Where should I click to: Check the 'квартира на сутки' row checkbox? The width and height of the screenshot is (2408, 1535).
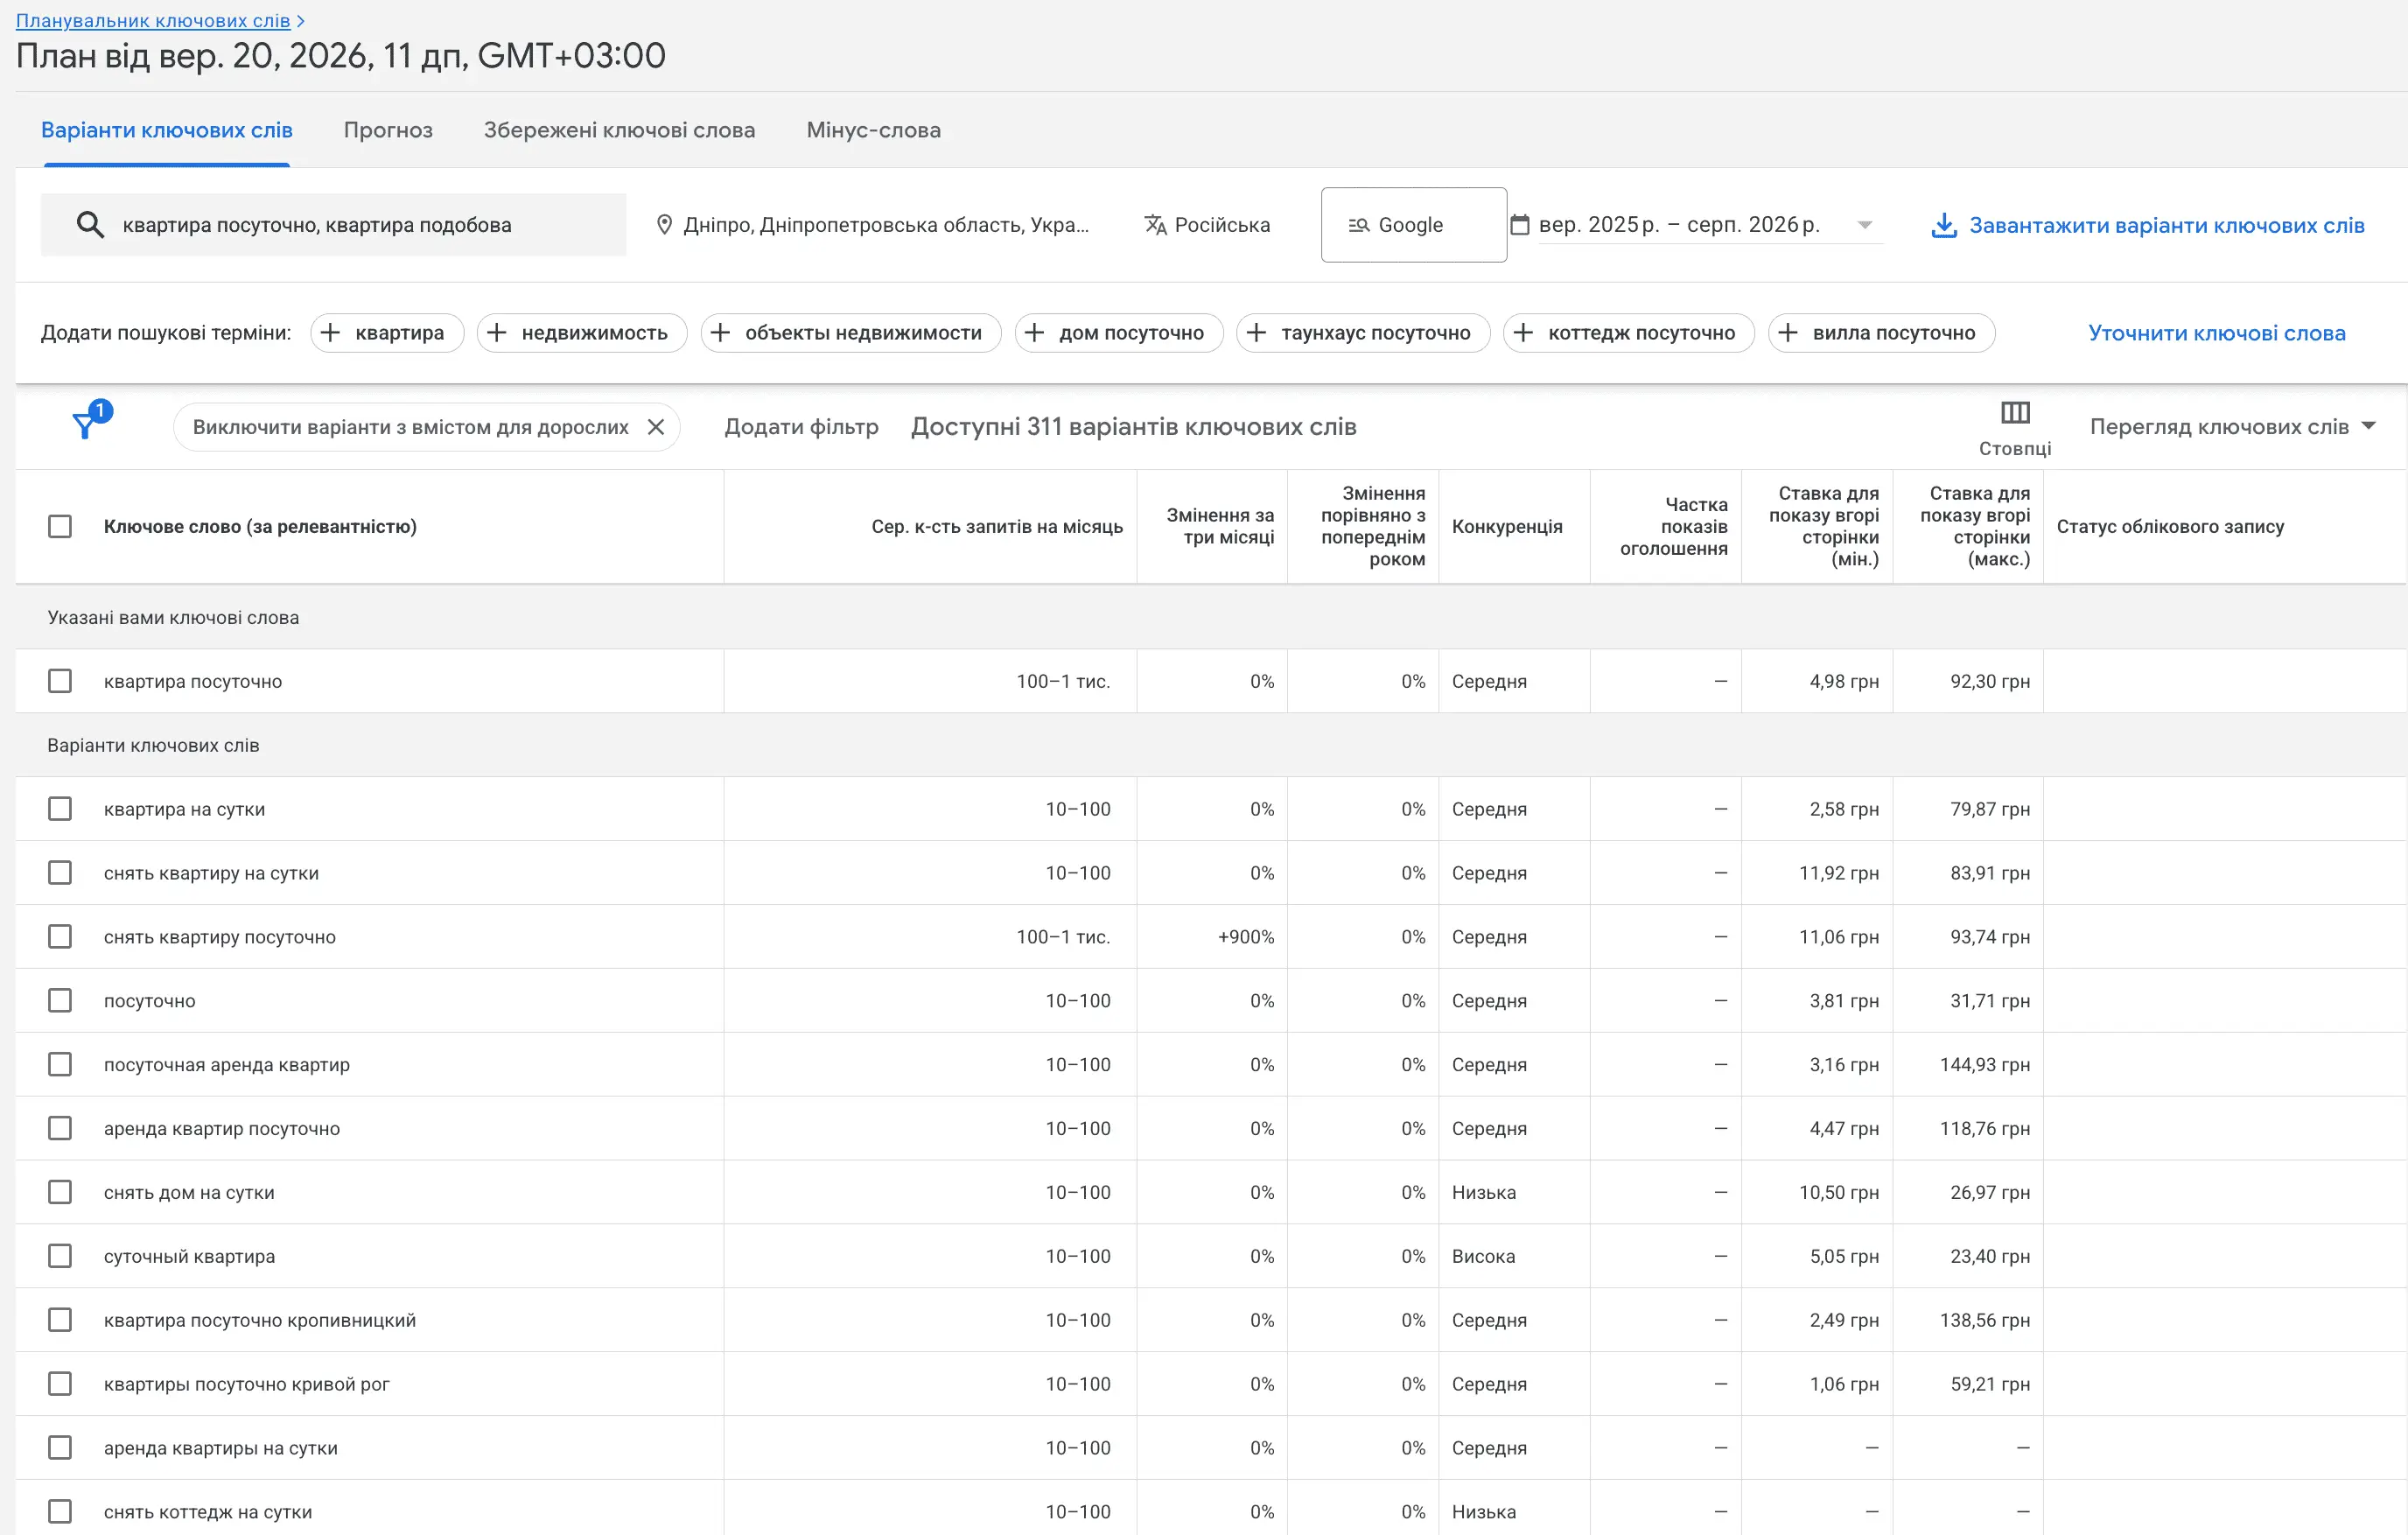(x=60, y=809)
